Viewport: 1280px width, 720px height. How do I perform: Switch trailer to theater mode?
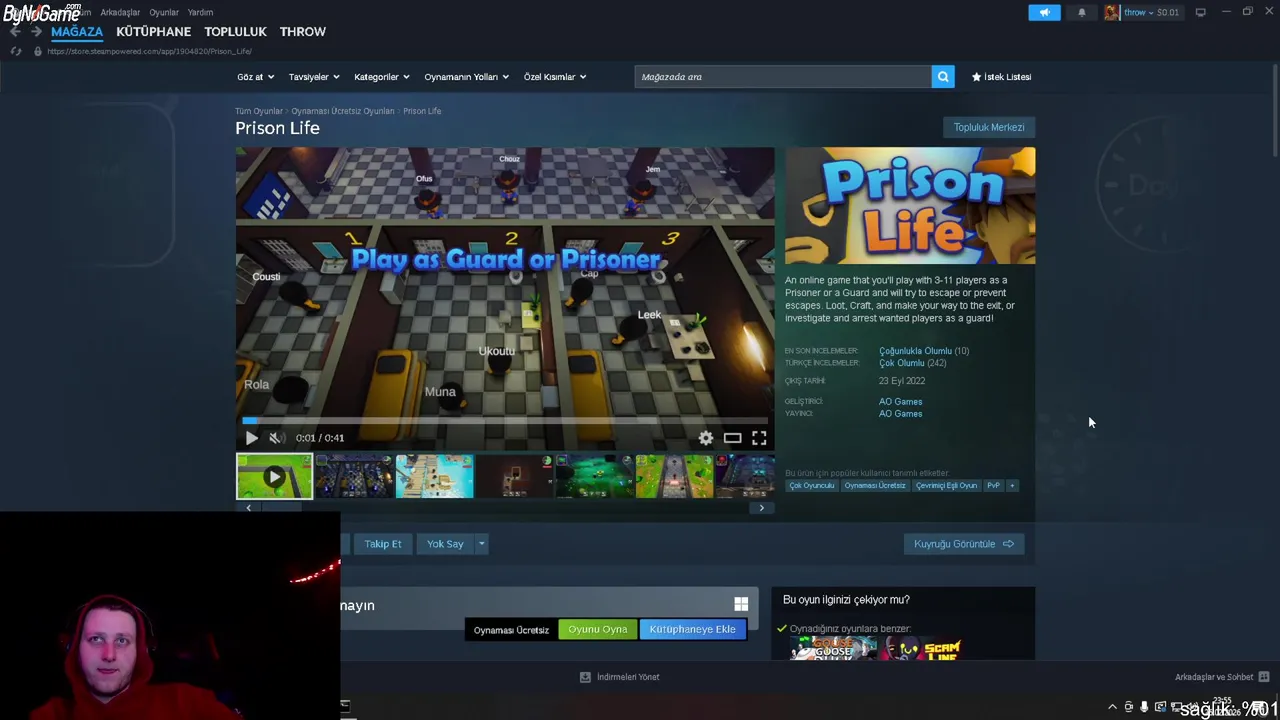(x=732, y=438)
